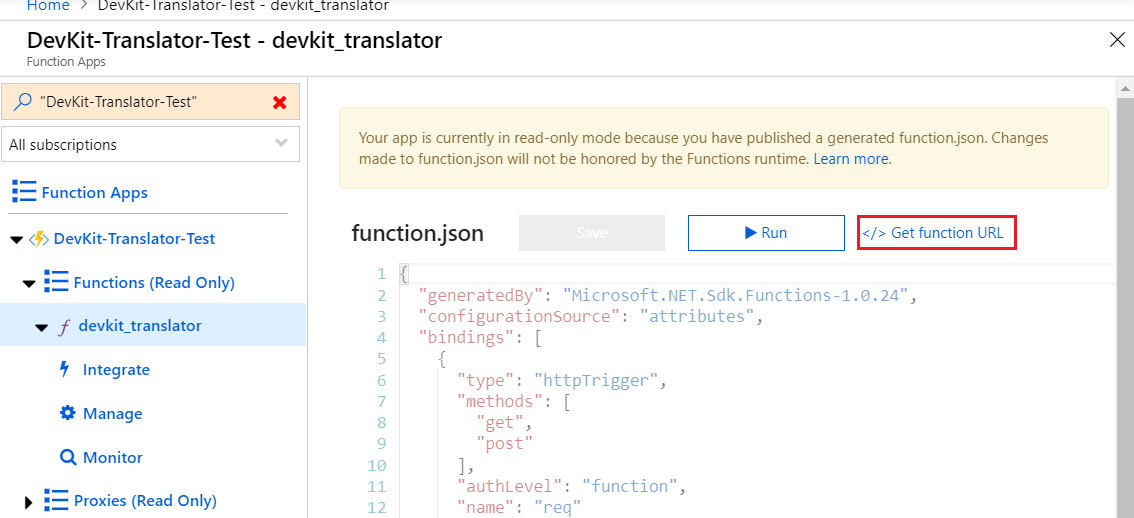Select Proxies (Read Only) tree item

coord(145,501)
